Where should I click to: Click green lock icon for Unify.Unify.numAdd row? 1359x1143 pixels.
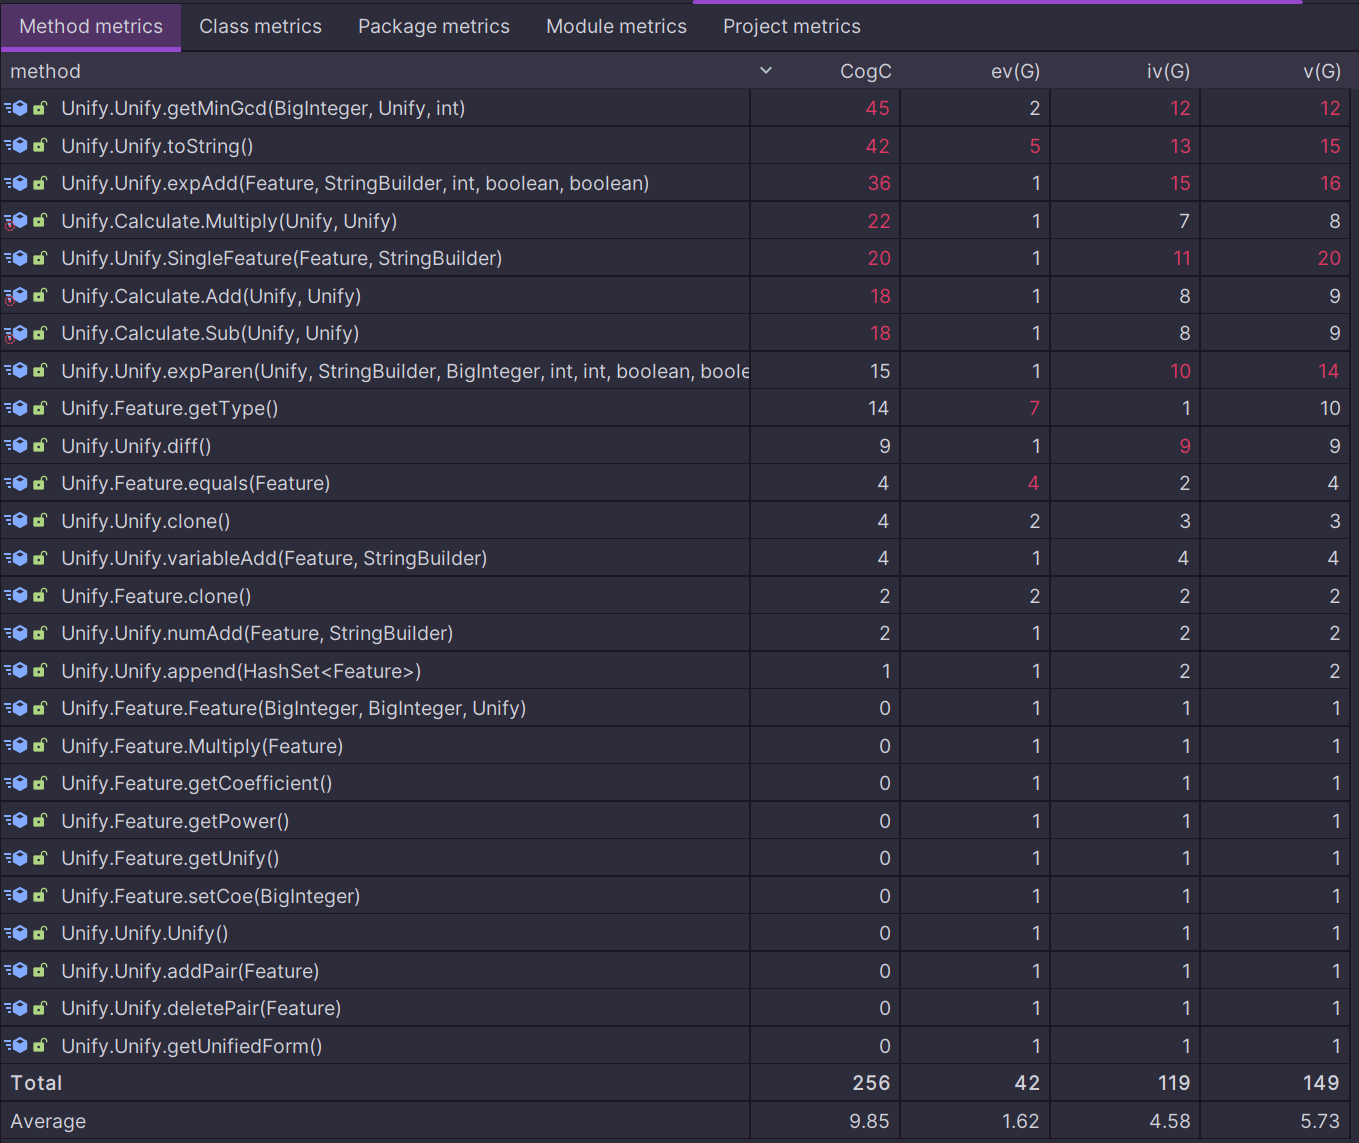click(x=40, y=633)
